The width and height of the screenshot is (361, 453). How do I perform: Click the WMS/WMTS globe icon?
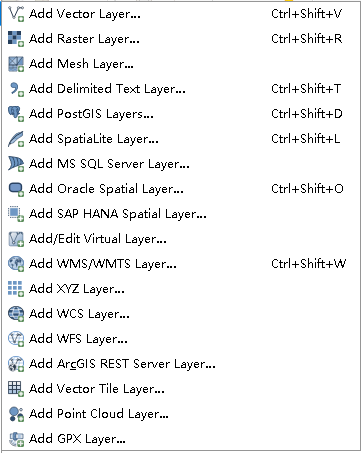click(16, 264)
